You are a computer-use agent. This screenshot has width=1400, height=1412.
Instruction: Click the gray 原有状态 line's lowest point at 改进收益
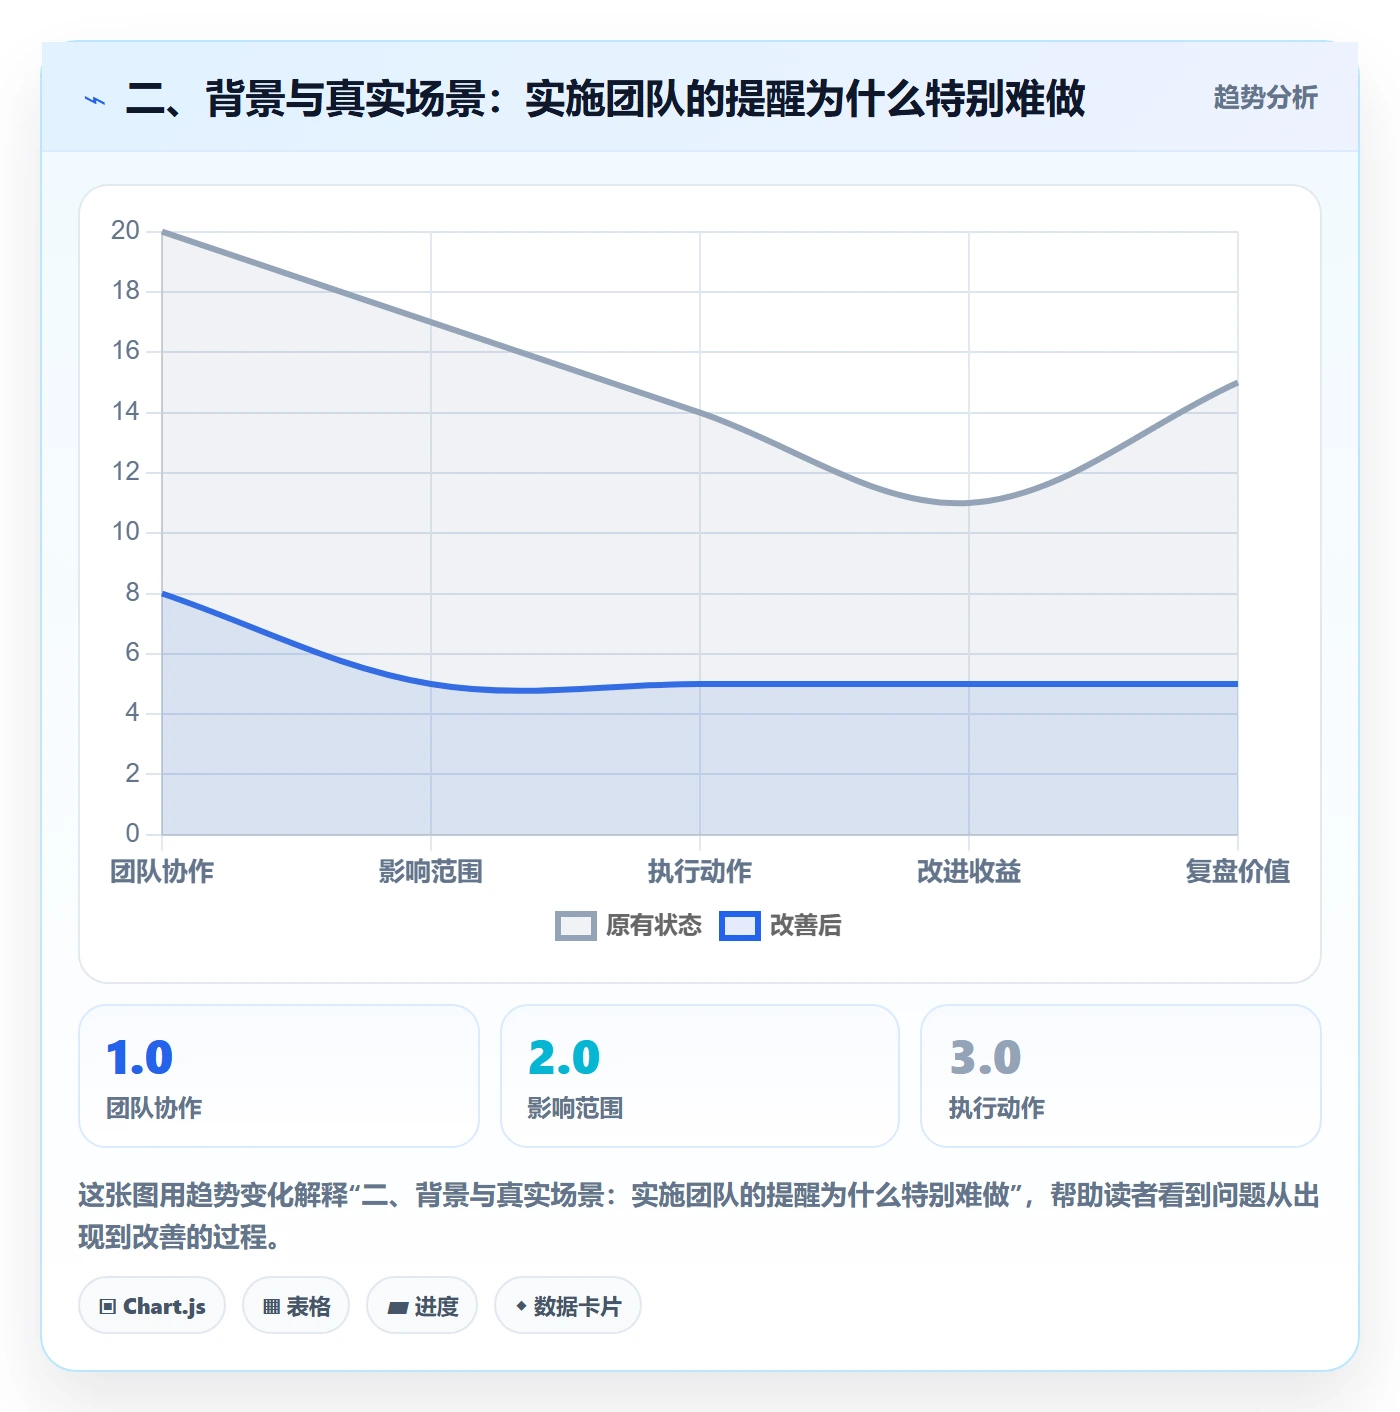969,503
